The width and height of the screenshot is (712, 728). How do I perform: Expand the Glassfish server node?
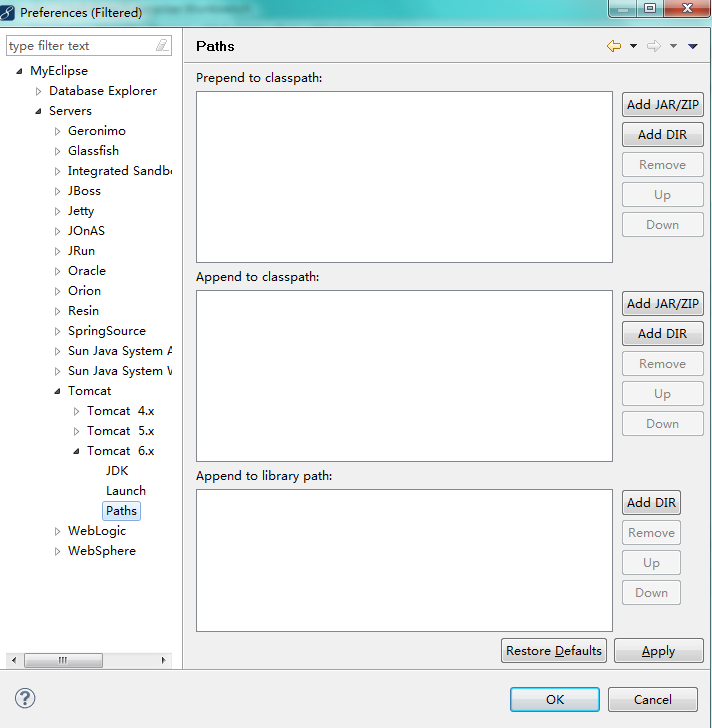coord(57,151)
